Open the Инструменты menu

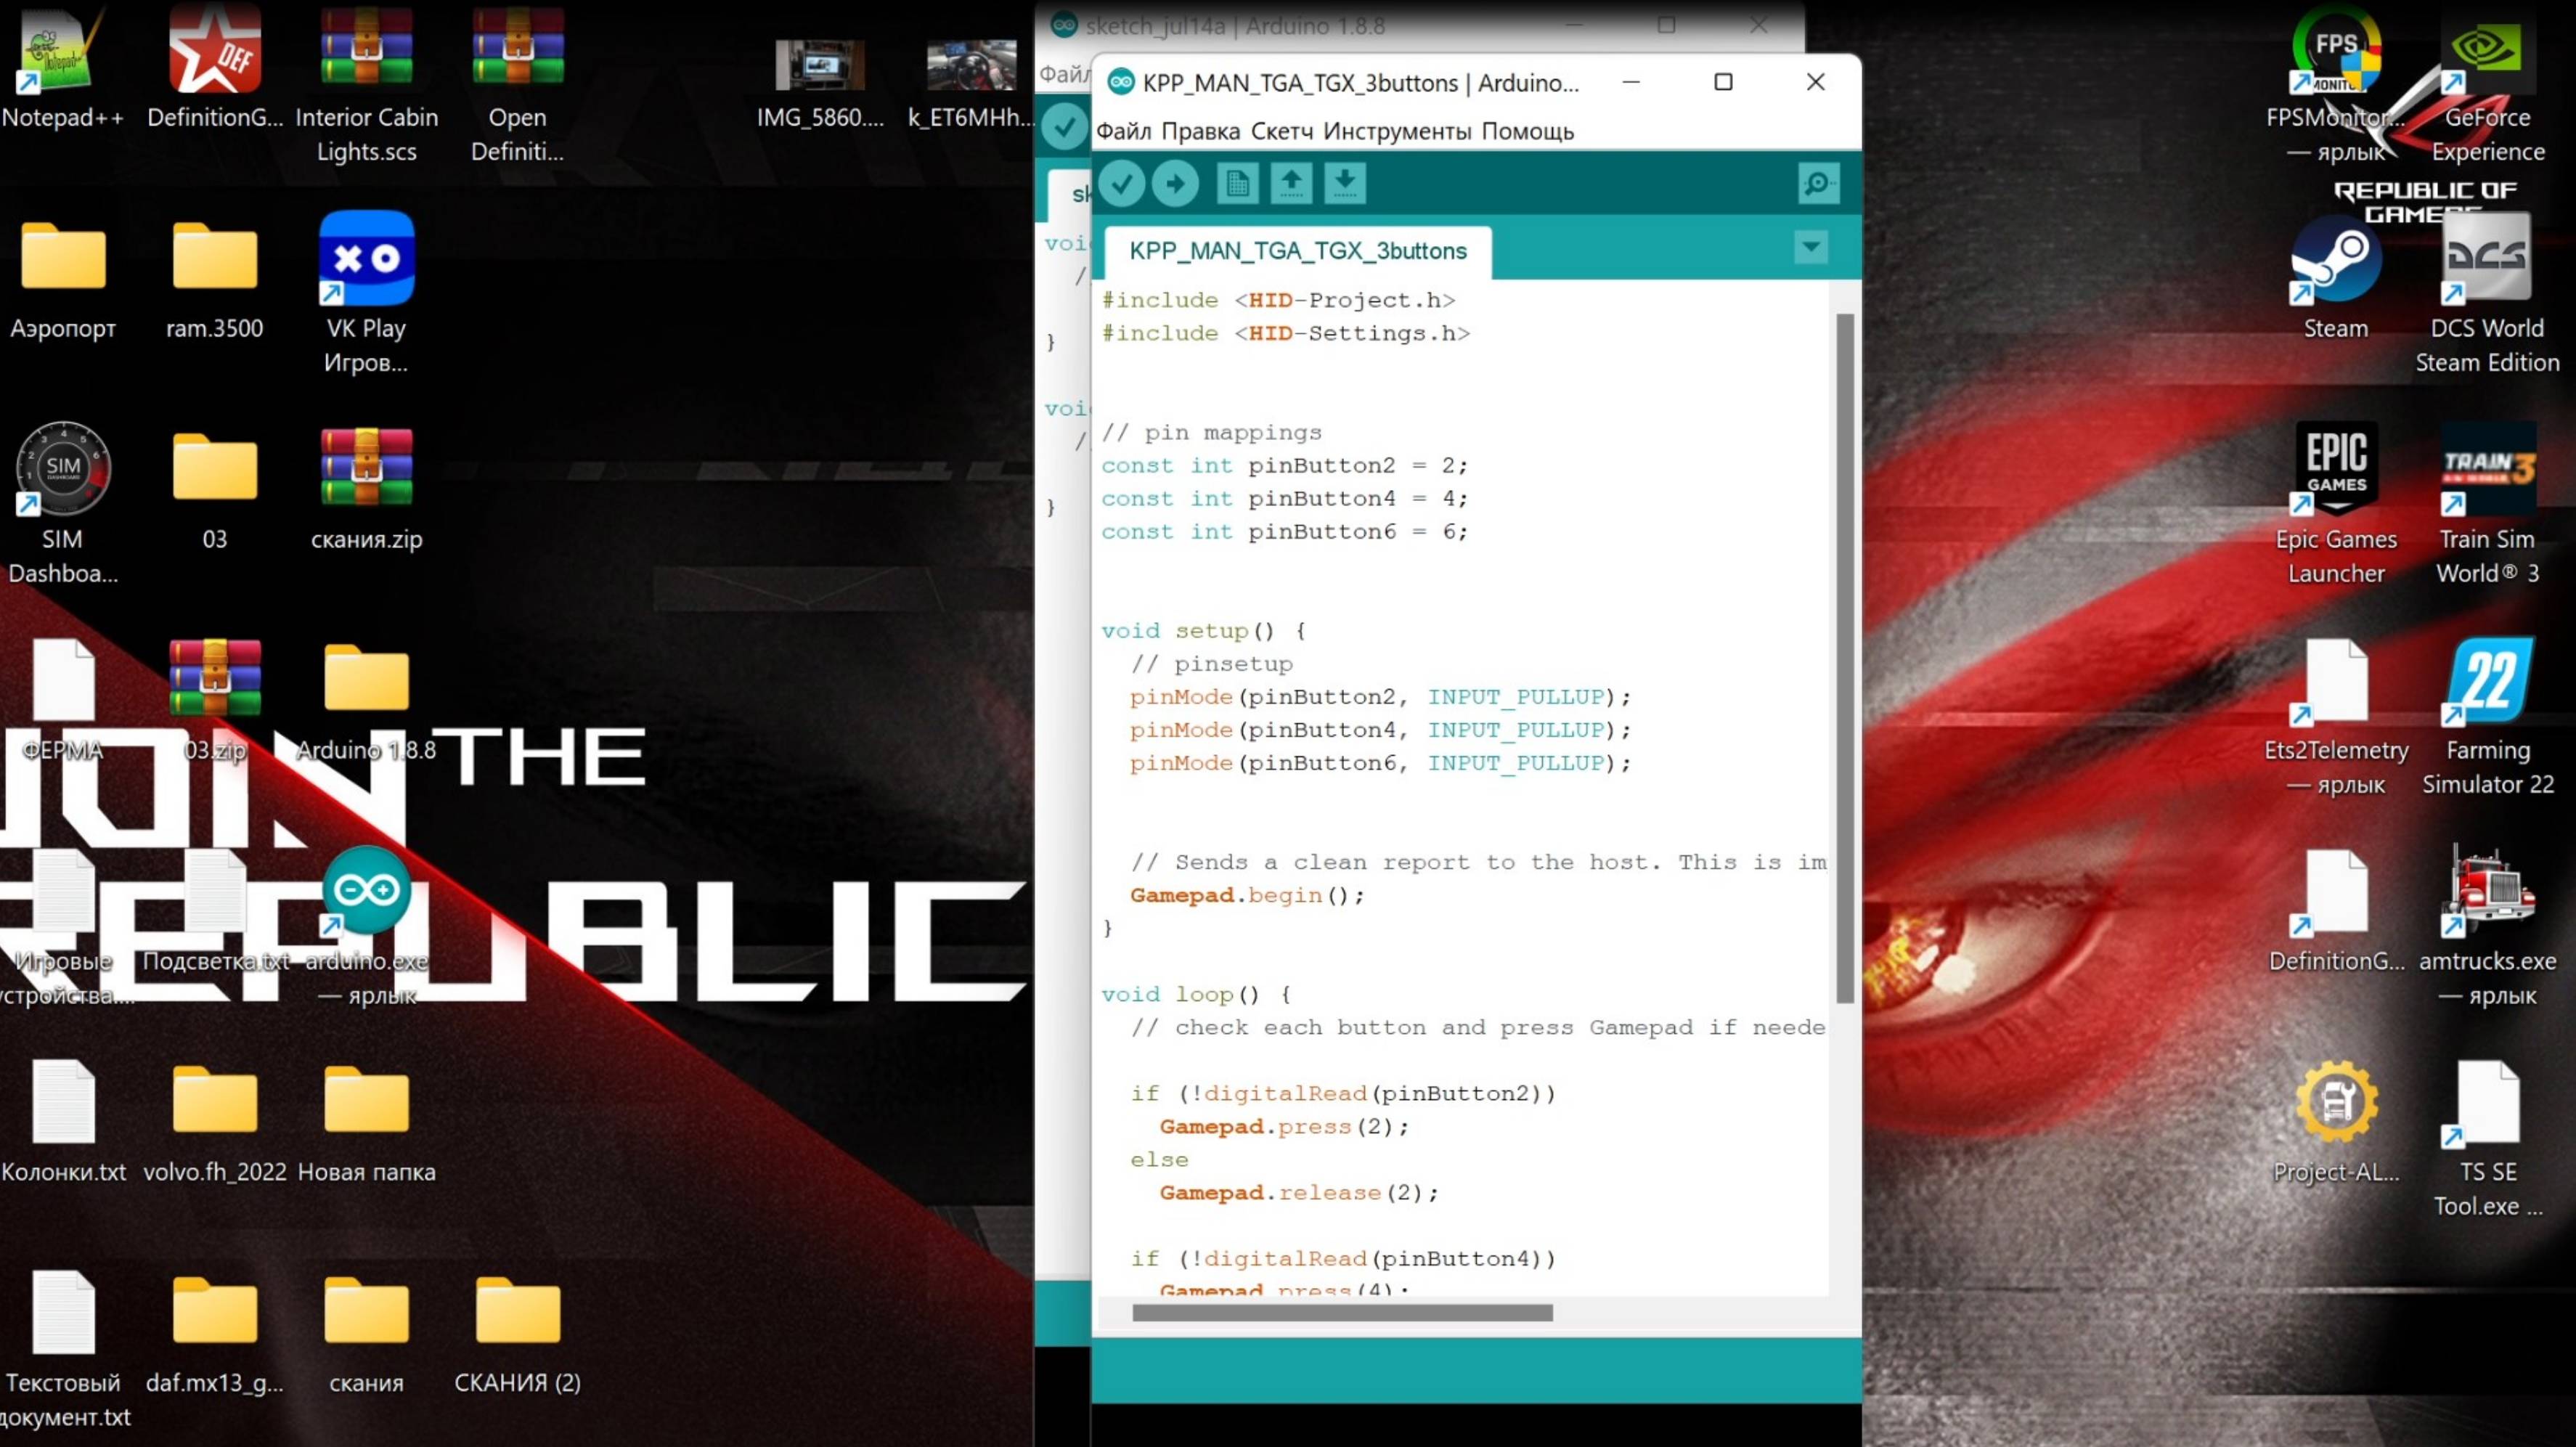[1396, 132]
